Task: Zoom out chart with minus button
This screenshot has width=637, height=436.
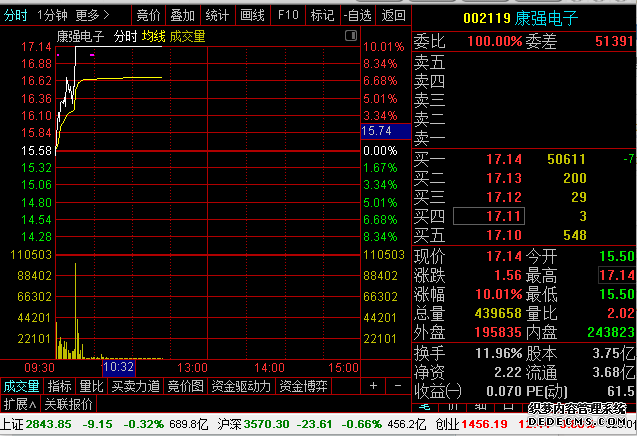Action: point(398,385)
